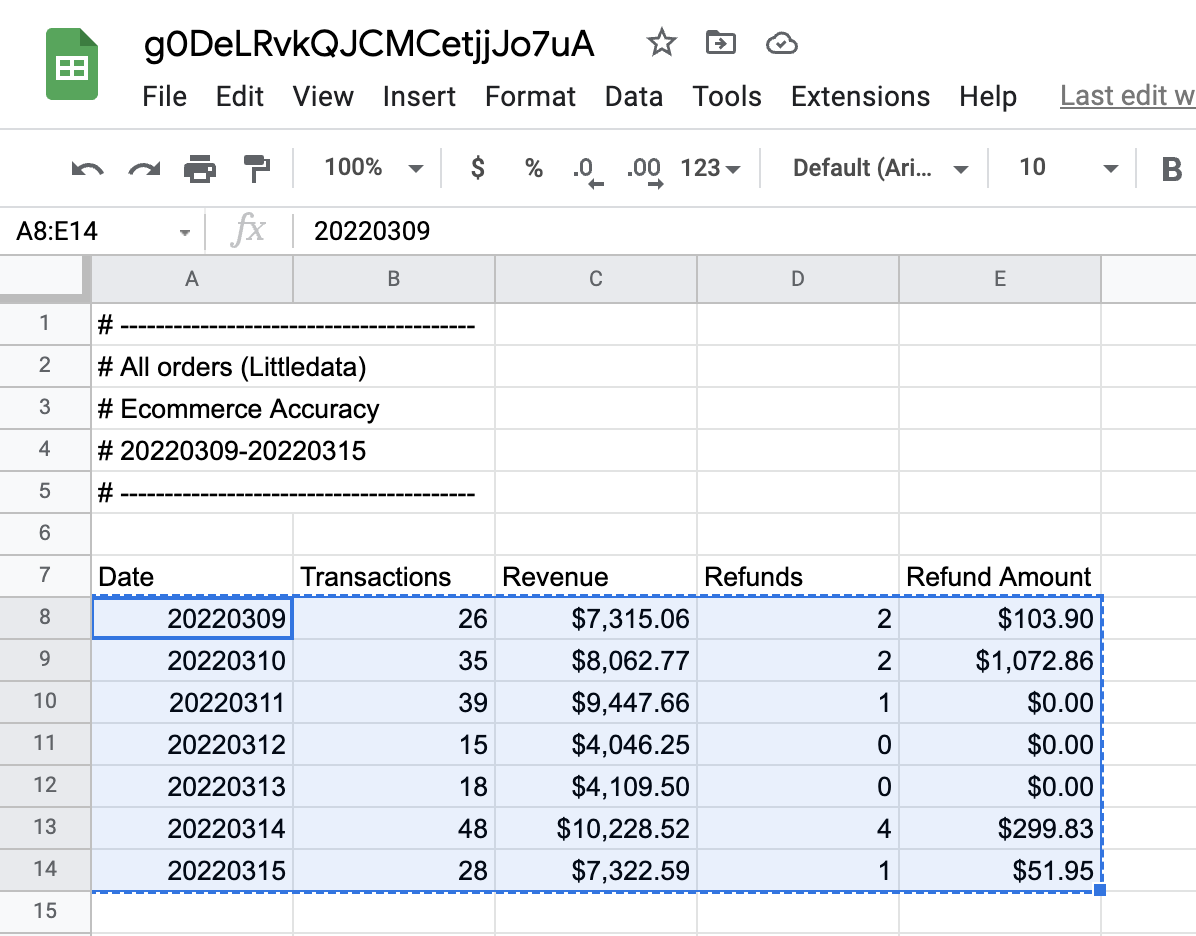This screenshot has height=936, width=1196.
Task: Check the cloud save status icon
Action: point(781,43)
